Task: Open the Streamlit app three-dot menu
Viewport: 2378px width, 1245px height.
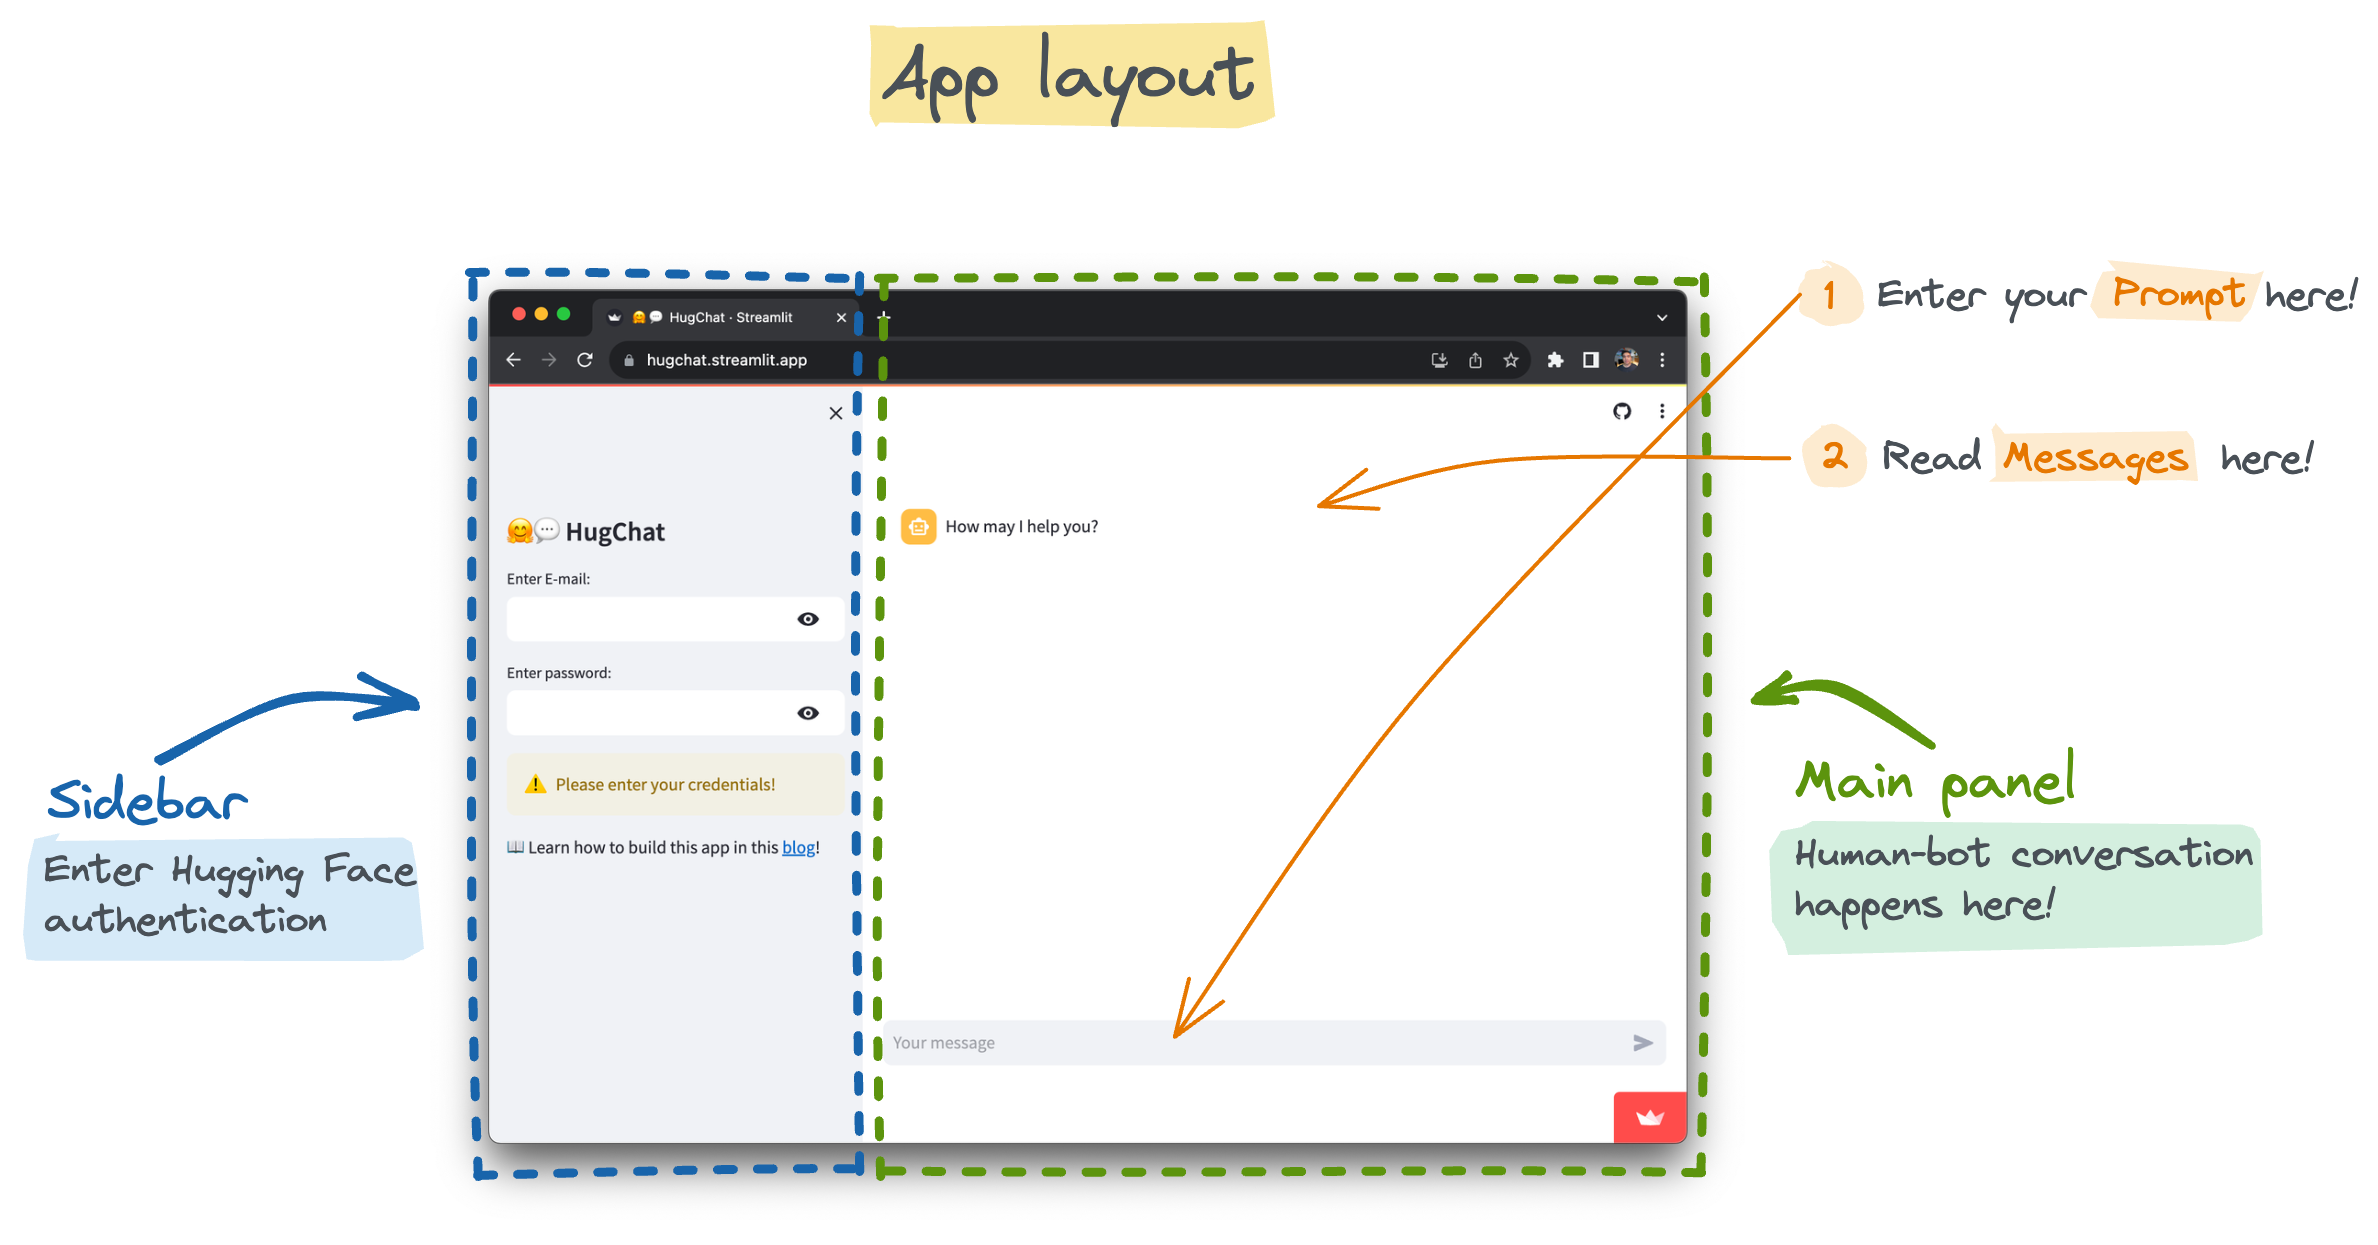Action: 1662,411
